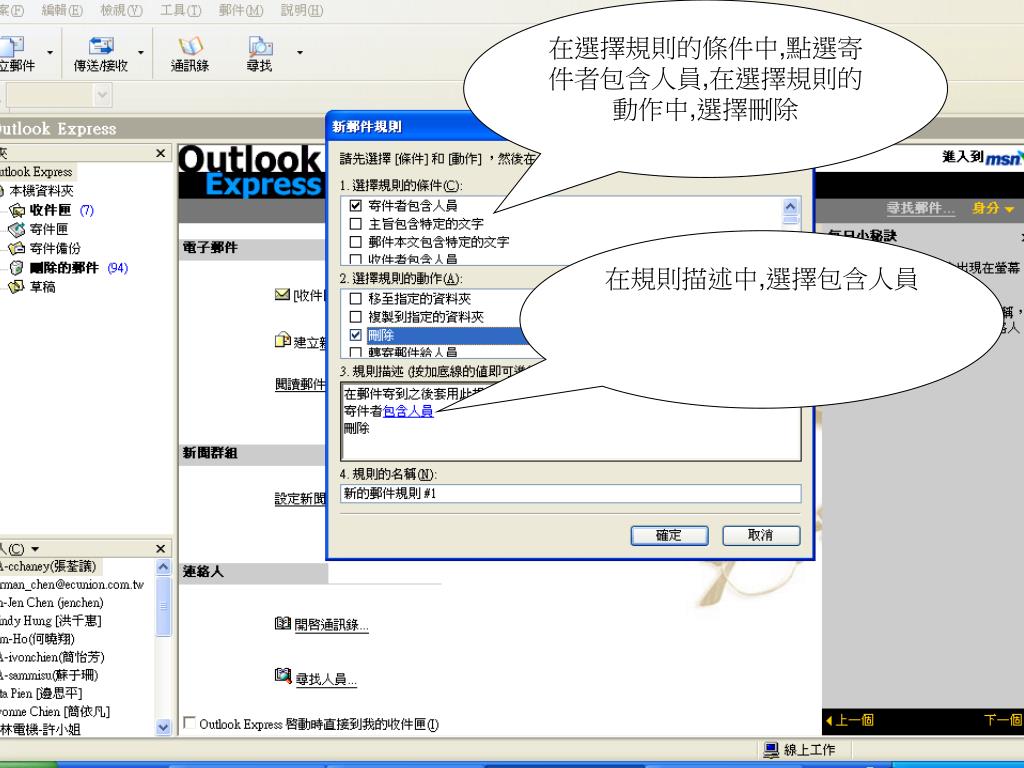Image resolution: width=1024 pixels, height=768 pixels.
Task: Expand the 建立郵件 dropdown arrow
Action: [50, 52]
